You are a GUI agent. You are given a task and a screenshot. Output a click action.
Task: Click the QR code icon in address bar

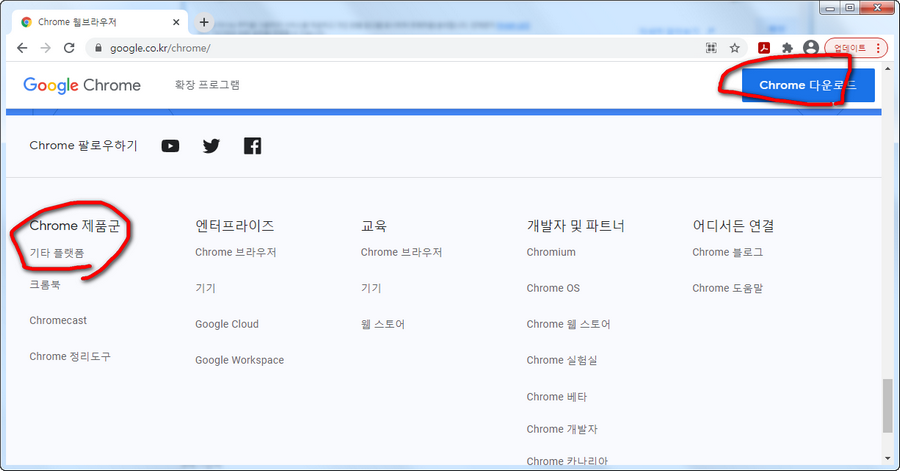click(711, 48)
